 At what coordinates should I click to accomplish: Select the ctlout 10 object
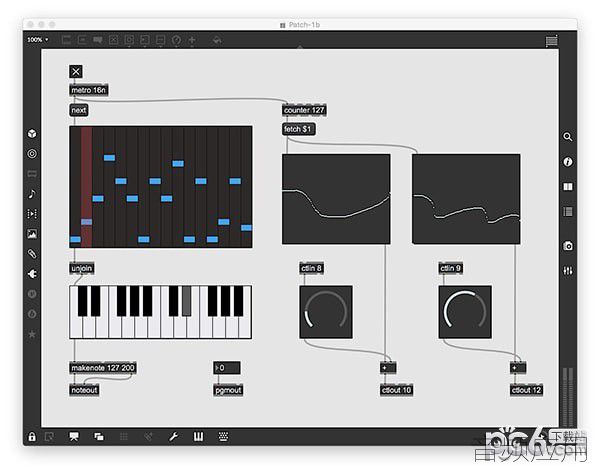click(396, 390)
